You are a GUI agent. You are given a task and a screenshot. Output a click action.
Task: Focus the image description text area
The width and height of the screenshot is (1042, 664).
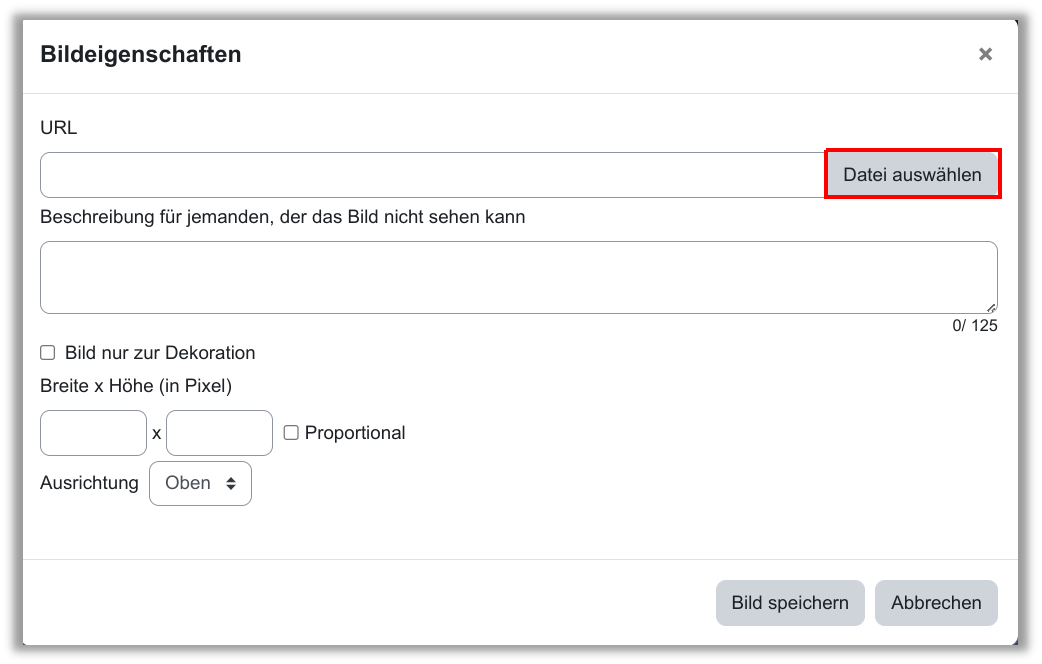point(518,277)
